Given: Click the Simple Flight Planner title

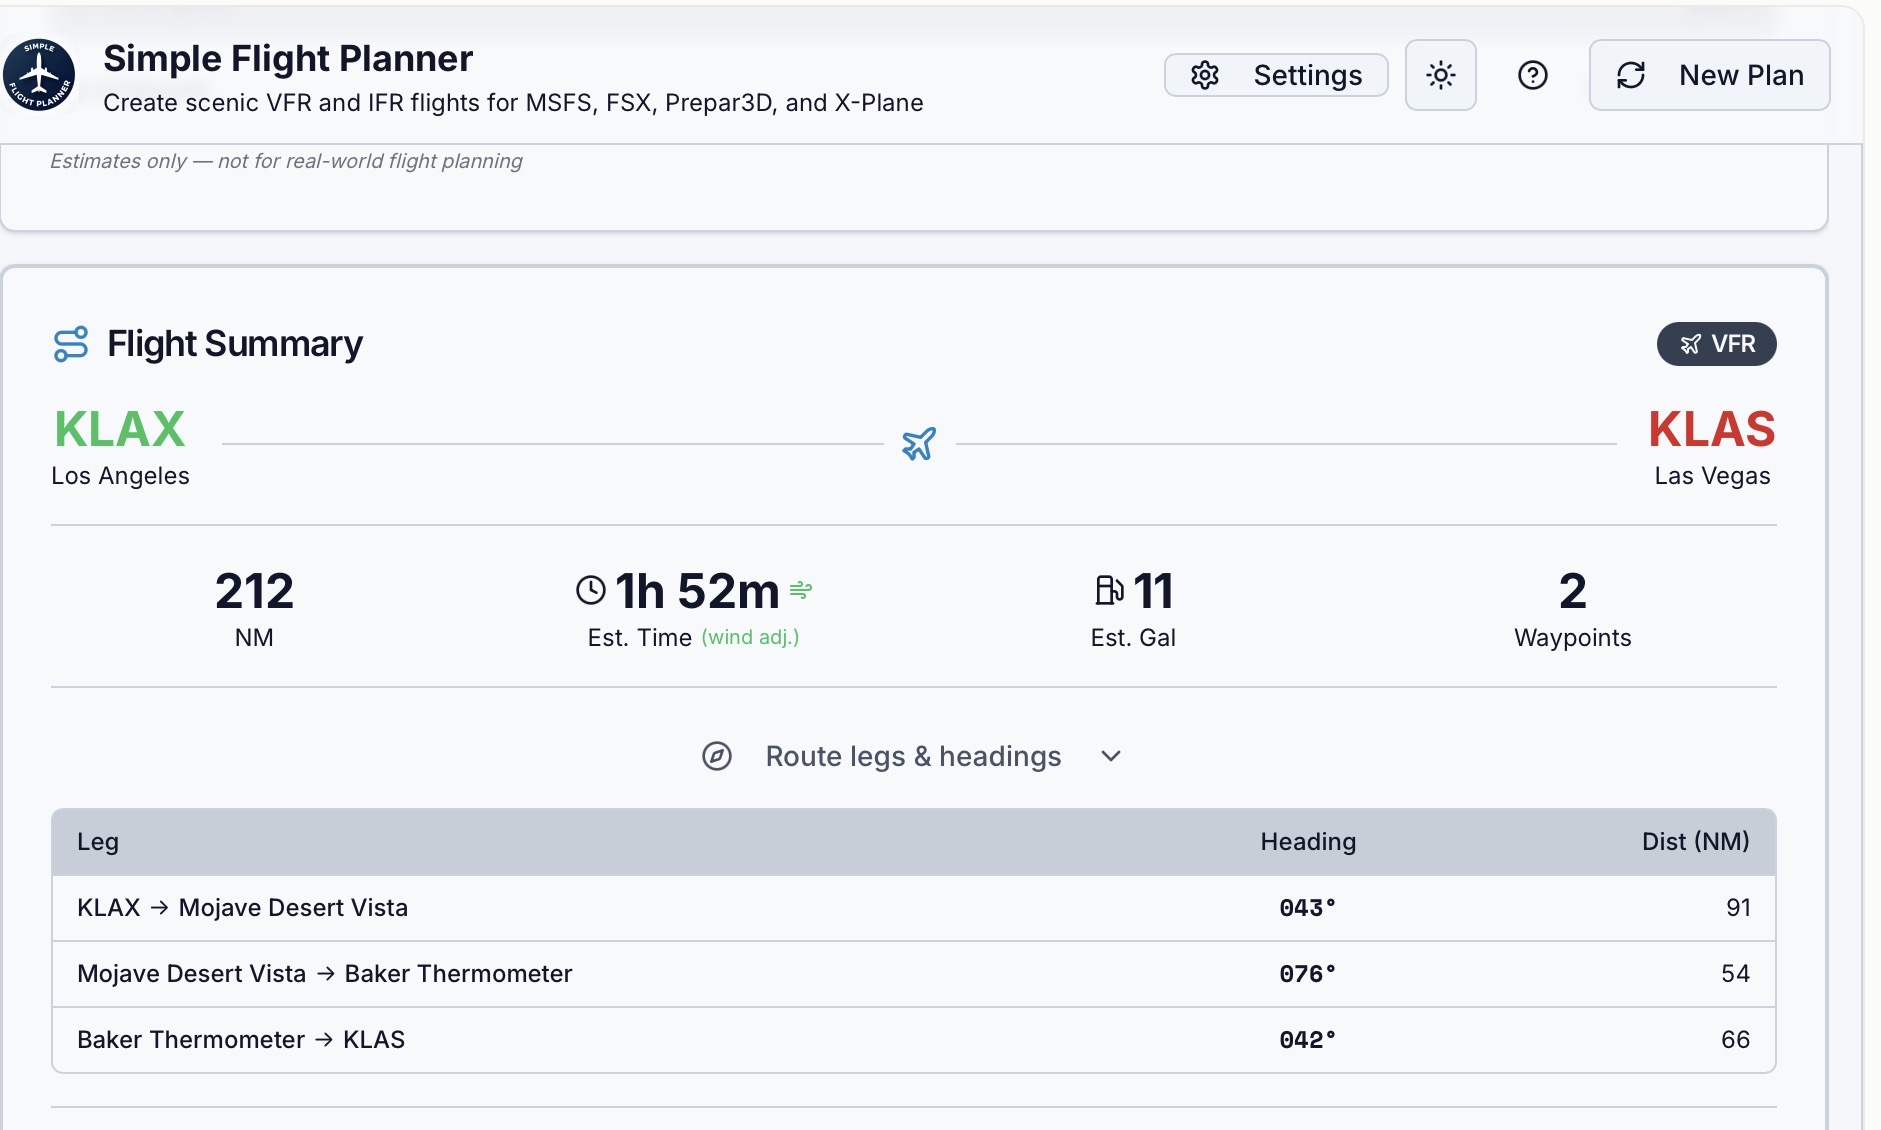Looking at the screenshot, I should point(288,59).
